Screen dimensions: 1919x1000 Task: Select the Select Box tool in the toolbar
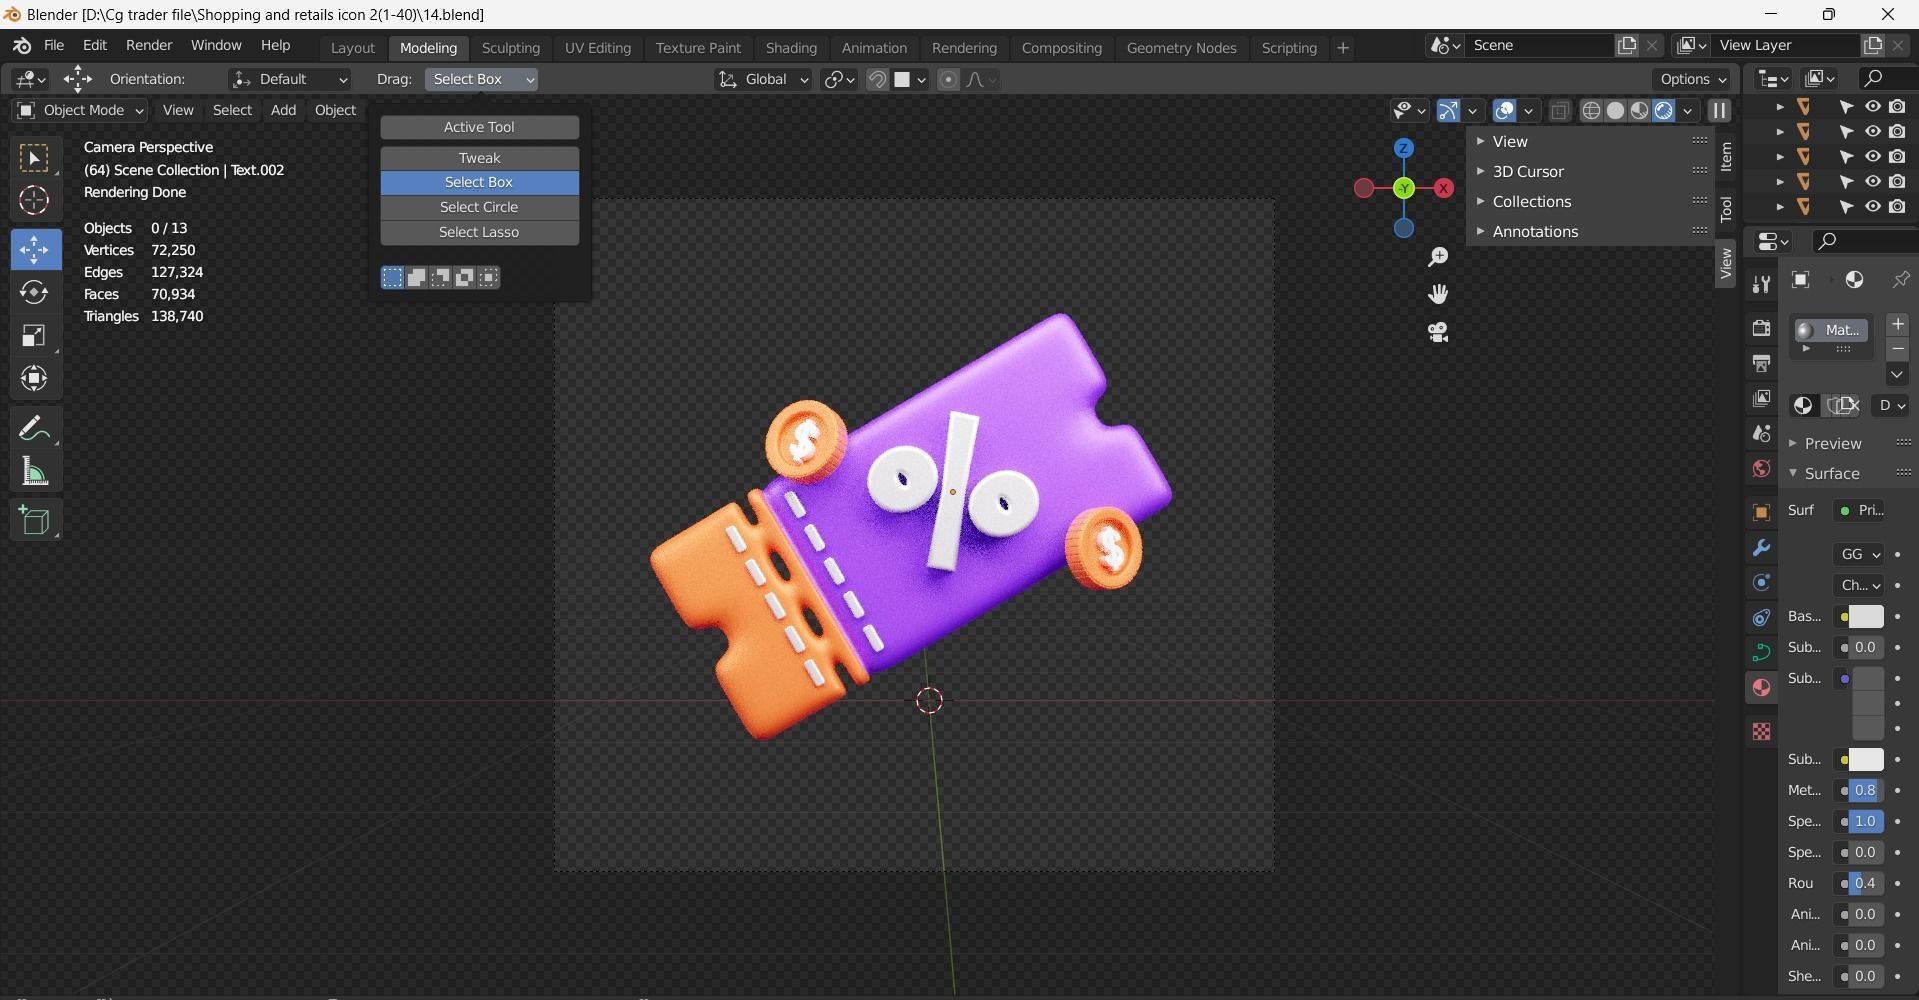coord(34,159)
